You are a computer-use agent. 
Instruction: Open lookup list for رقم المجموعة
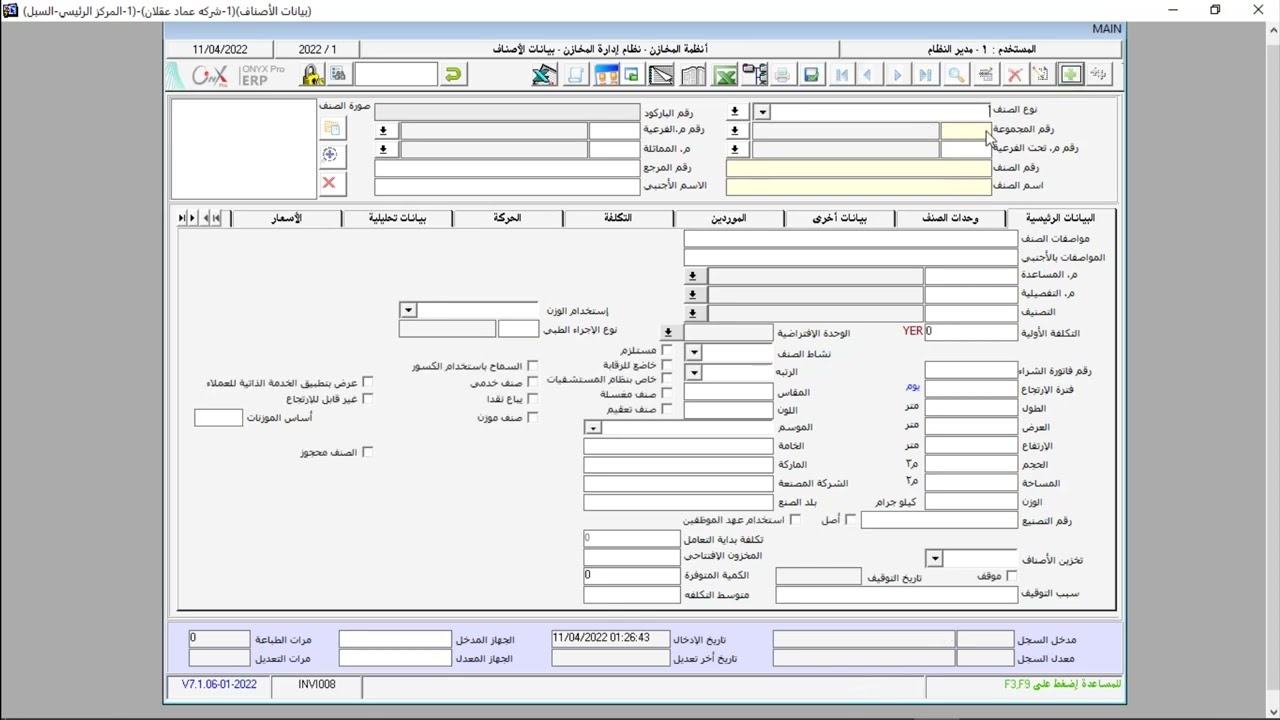click(735, 131)
